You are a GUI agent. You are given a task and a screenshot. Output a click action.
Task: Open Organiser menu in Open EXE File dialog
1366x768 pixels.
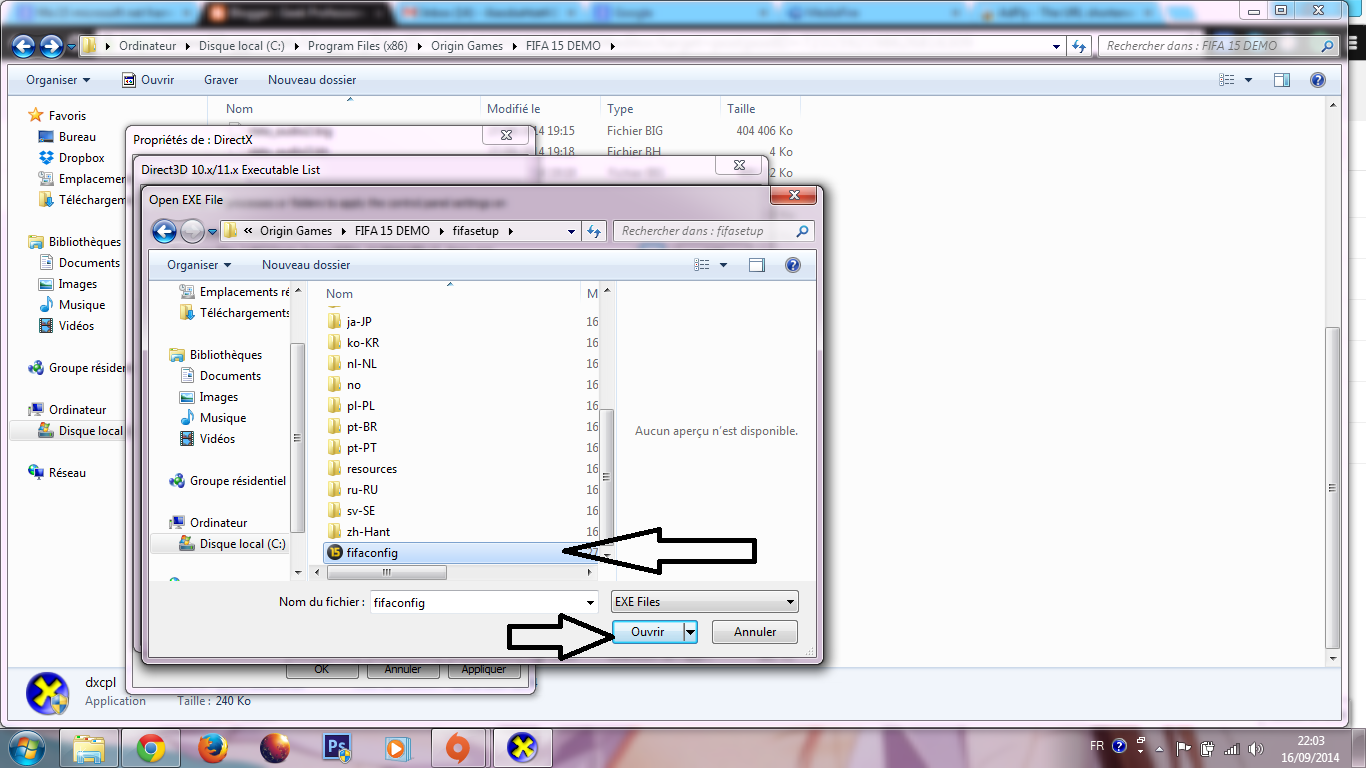[199, 265]
